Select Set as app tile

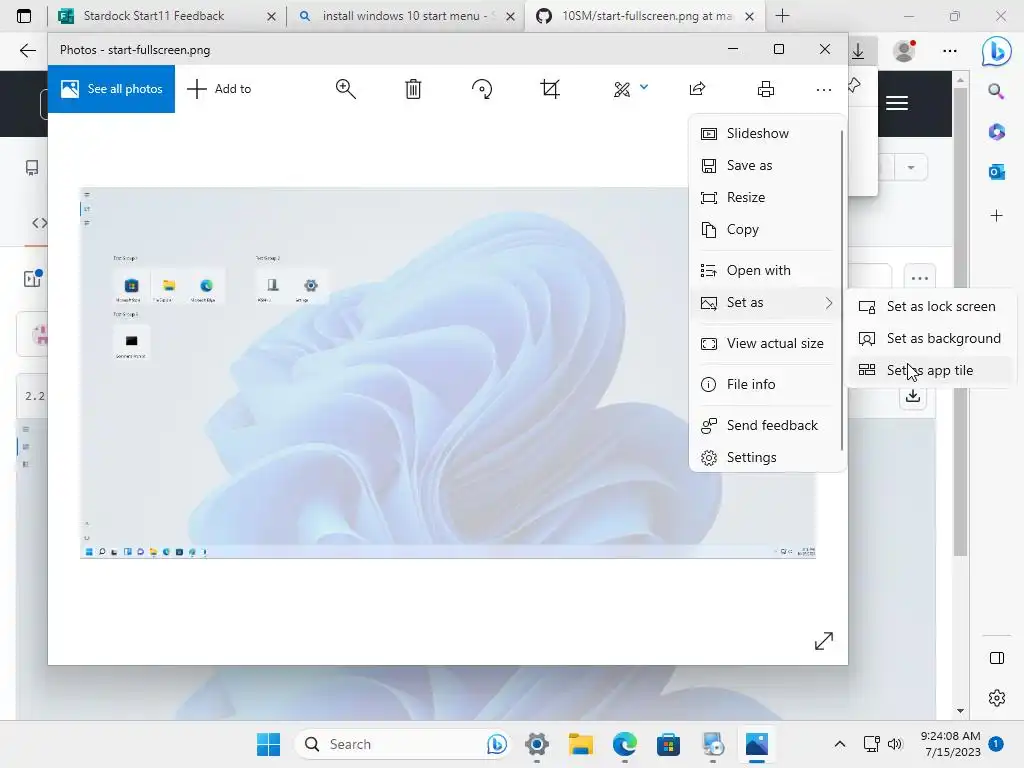pyautogui.click(x=931, y=370)
